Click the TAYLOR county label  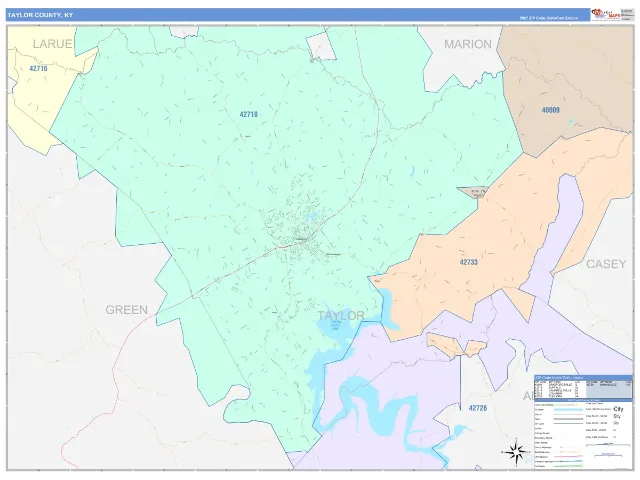[340, 316]
